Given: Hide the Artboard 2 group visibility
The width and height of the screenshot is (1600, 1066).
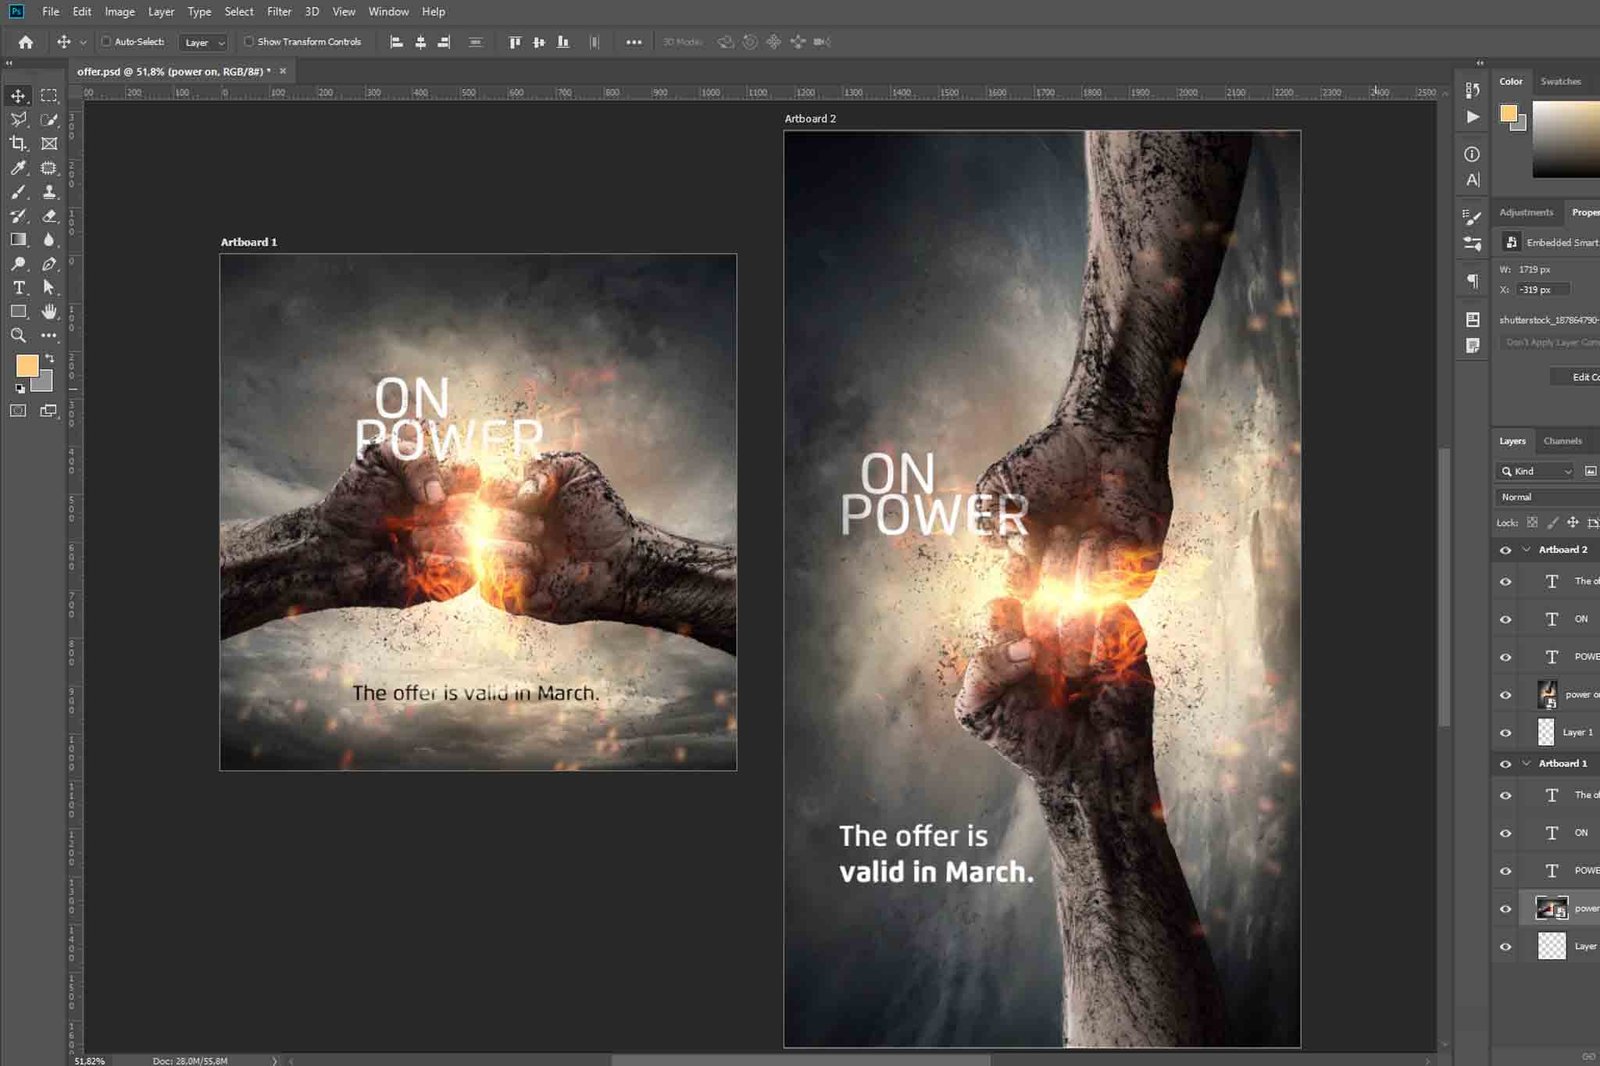Looking at the screenshot, I should 1505,550.
